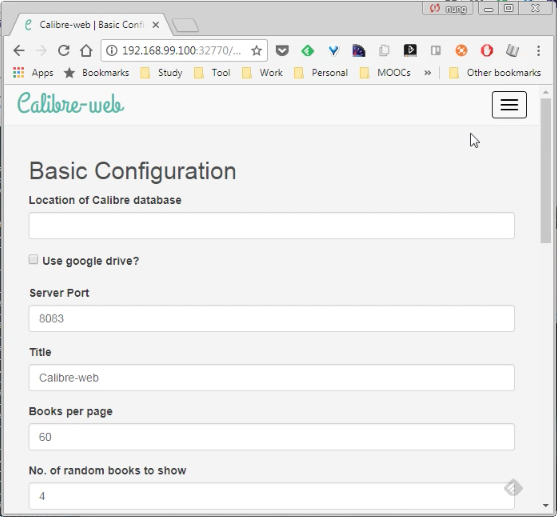Bookmark this page with the star icon
Image resolution: width=557 pixels, height=517 pixels.
pos(256,51)
